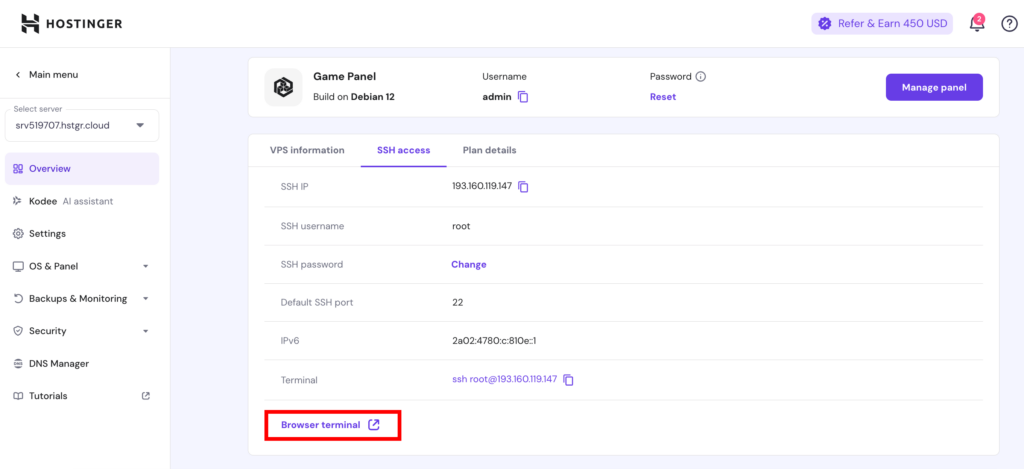Viewport: 1024px width, 469px height.
Task: Copy the SSH IP address
Action: [x=523, y=187]
